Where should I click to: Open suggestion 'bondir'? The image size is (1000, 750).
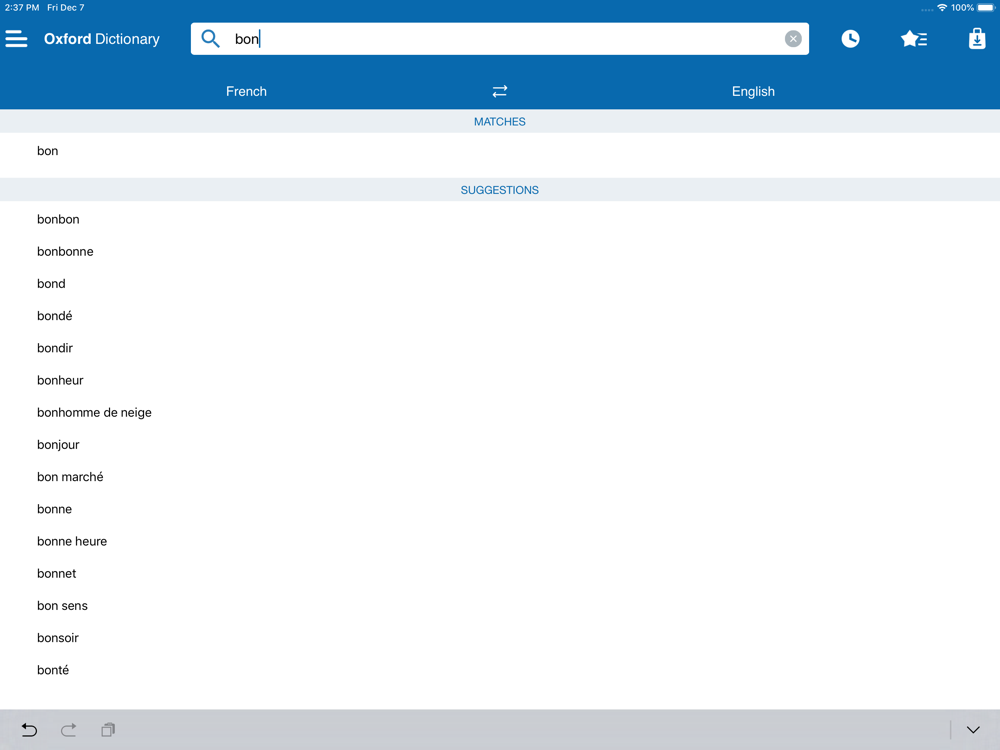[500, 348]
